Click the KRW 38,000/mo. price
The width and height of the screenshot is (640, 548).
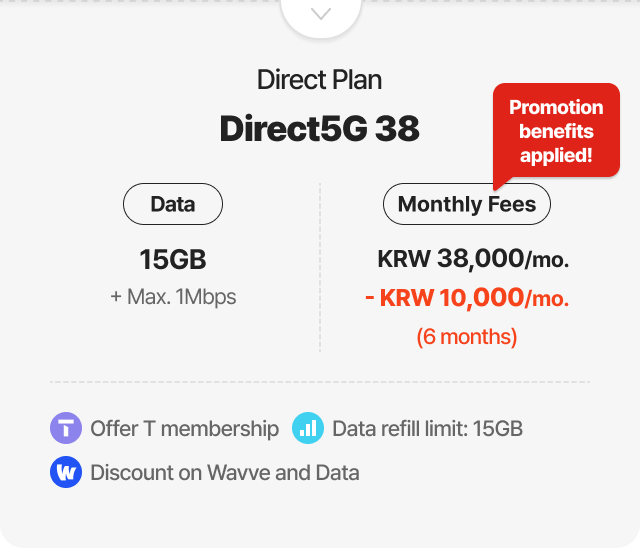(x=473, y=260)
